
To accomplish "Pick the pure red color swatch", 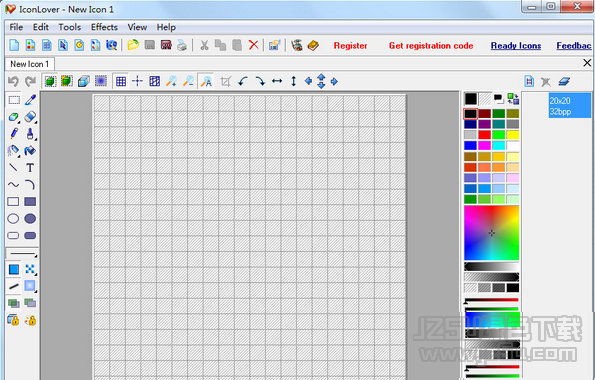I will click(484, 135).
